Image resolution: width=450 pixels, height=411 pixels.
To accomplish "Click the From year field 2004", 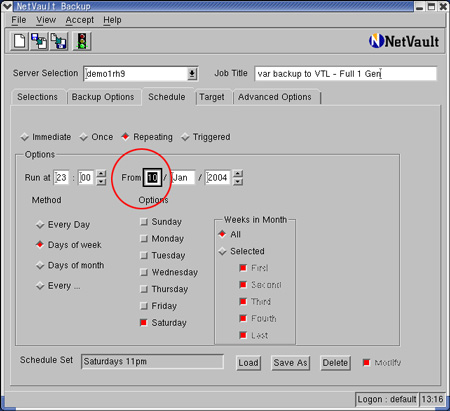I will coord(217,177).
